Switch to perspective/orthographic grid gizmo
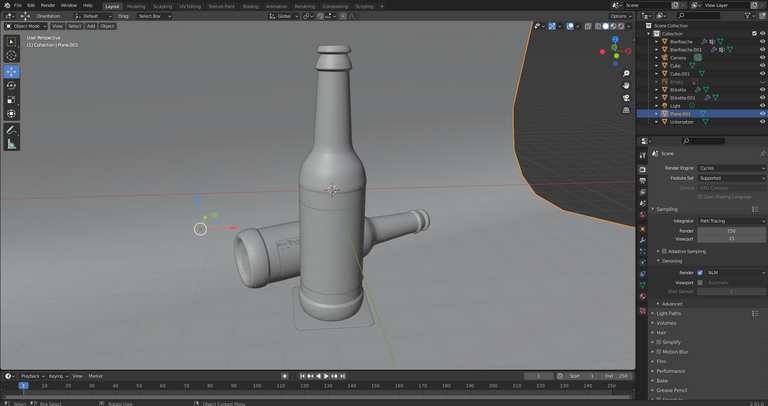 click(626, 112)
